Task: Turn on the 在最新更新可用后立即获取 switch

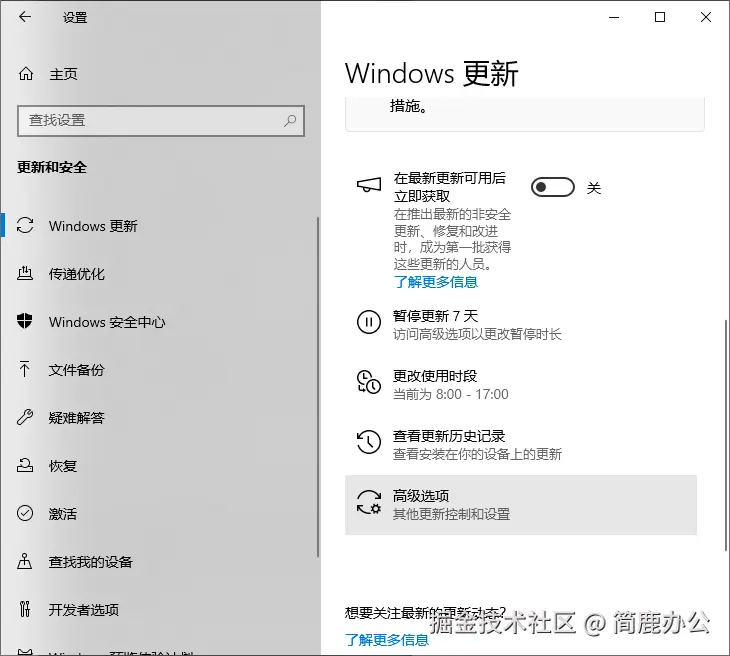Action: click(x=553, y=187)
